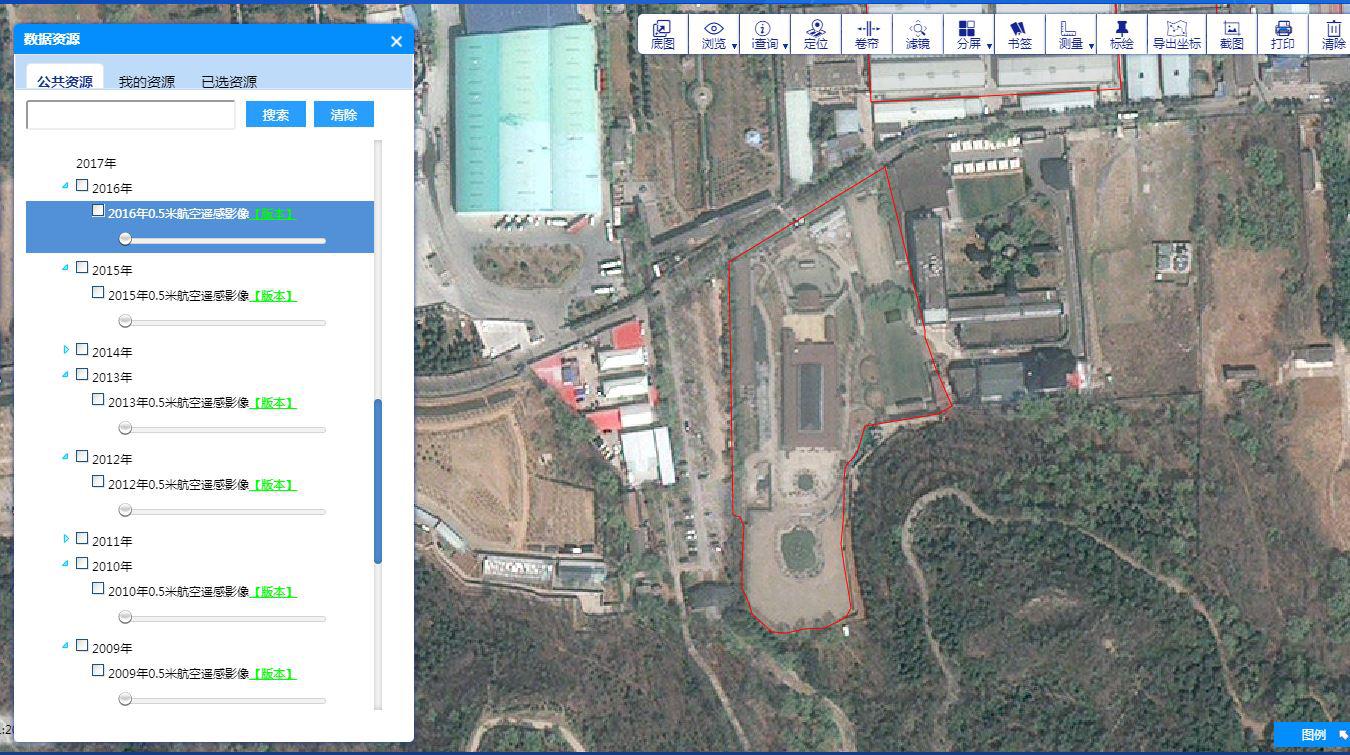Select the 标绘 pin plotting tool

tap(1122, 34)
